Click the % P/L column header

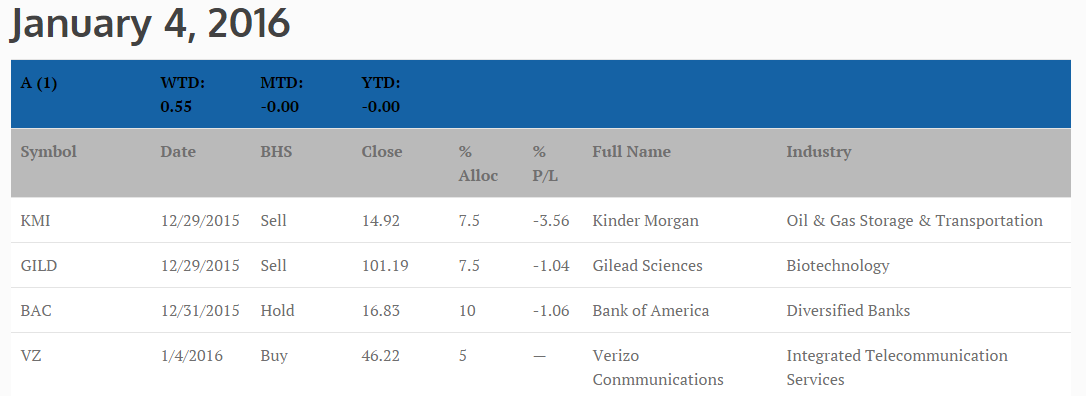tap(545, 163)
